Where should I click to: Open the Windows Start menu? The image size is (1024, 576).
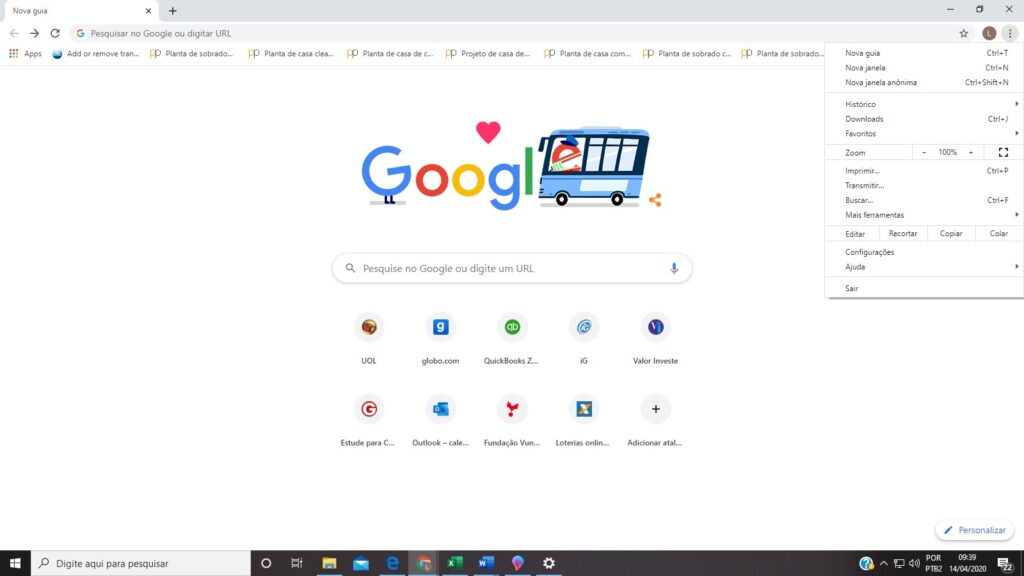point(15,563)
